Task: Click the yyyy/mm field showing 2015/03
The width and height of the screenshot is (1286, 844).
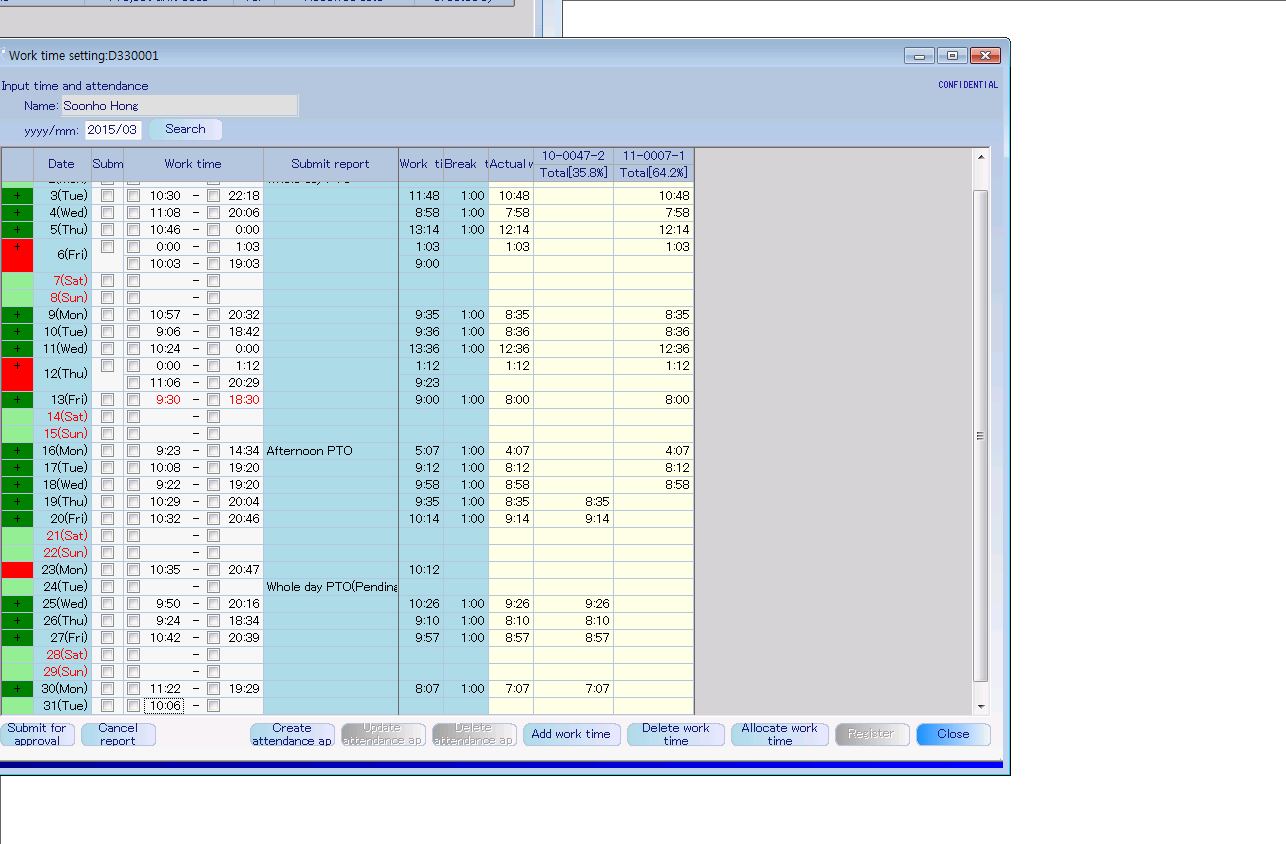Action: [x=113, y=129]
